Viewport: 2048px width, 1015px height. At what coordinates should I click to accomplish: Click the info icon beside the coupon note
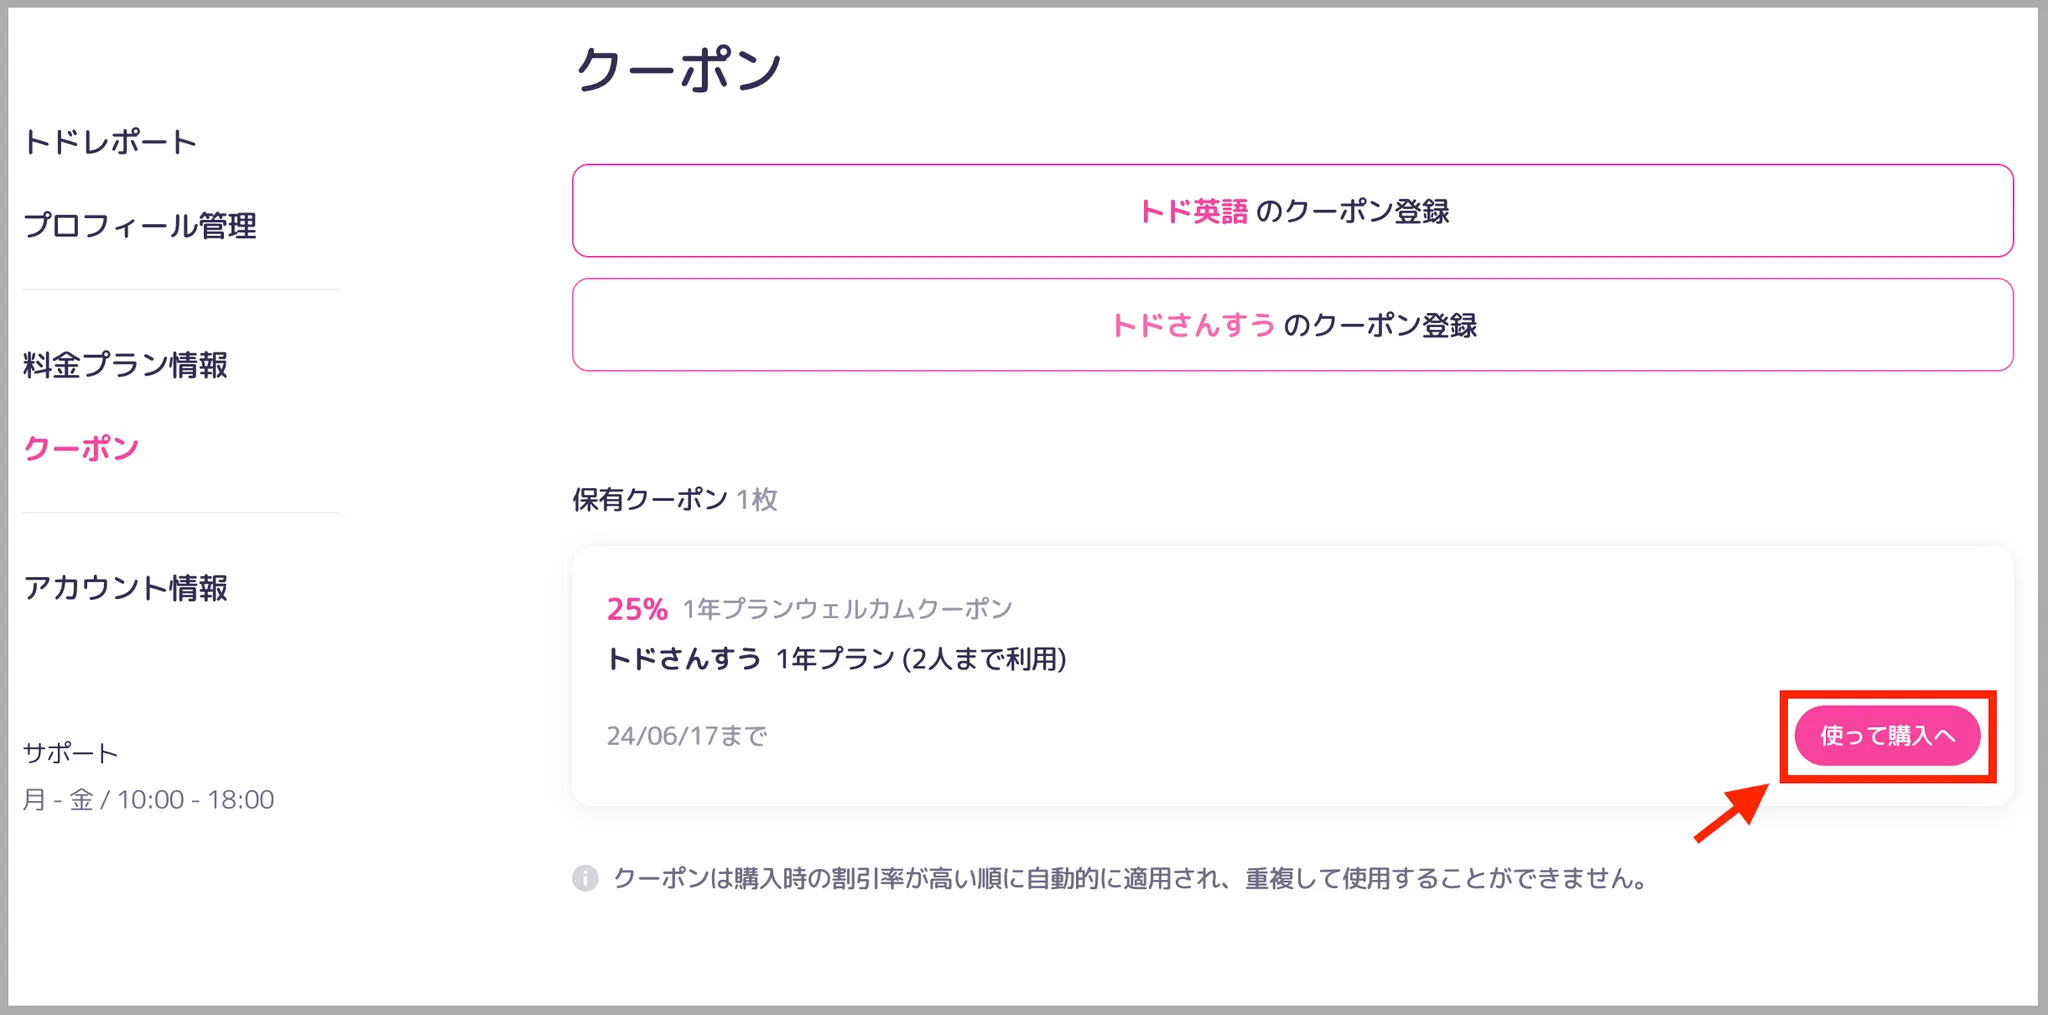(585, 879)
